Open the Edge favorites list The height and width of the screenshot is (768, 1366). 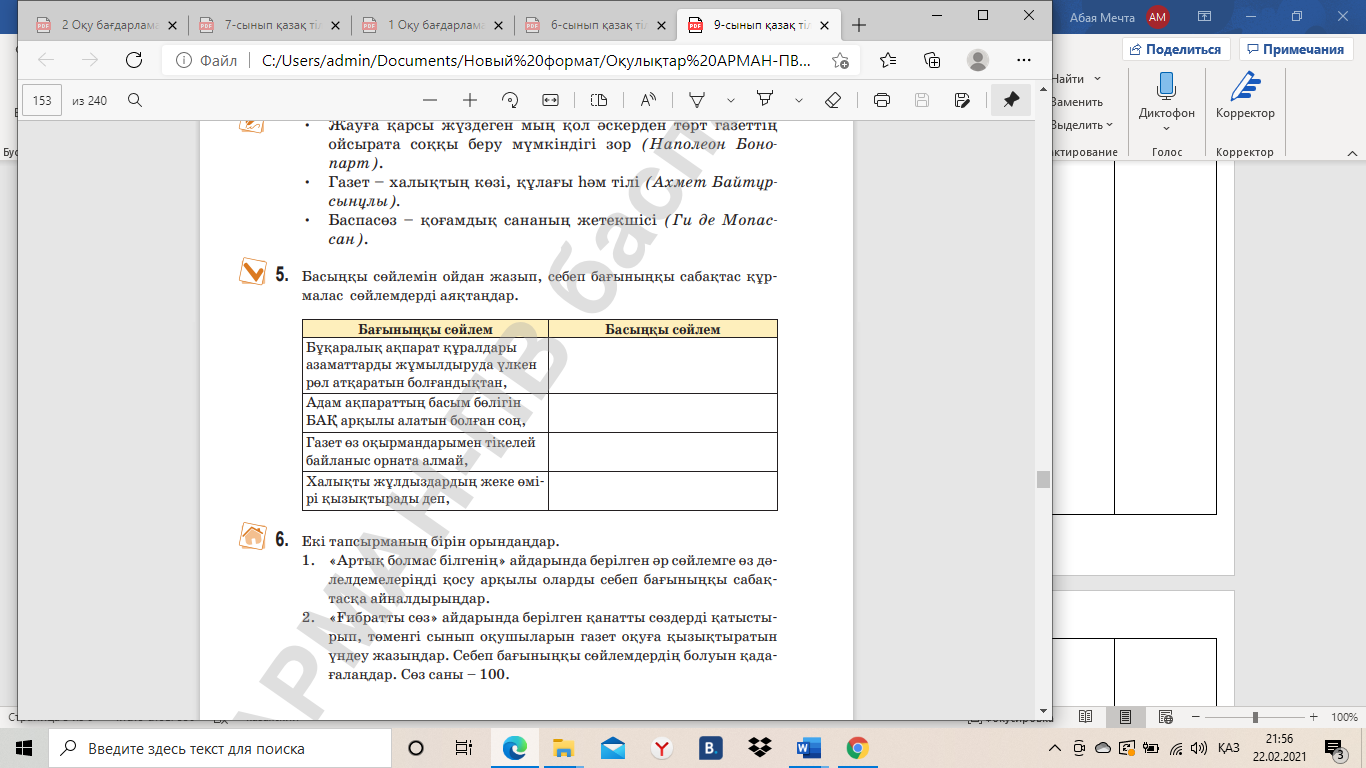pos(888,60)
